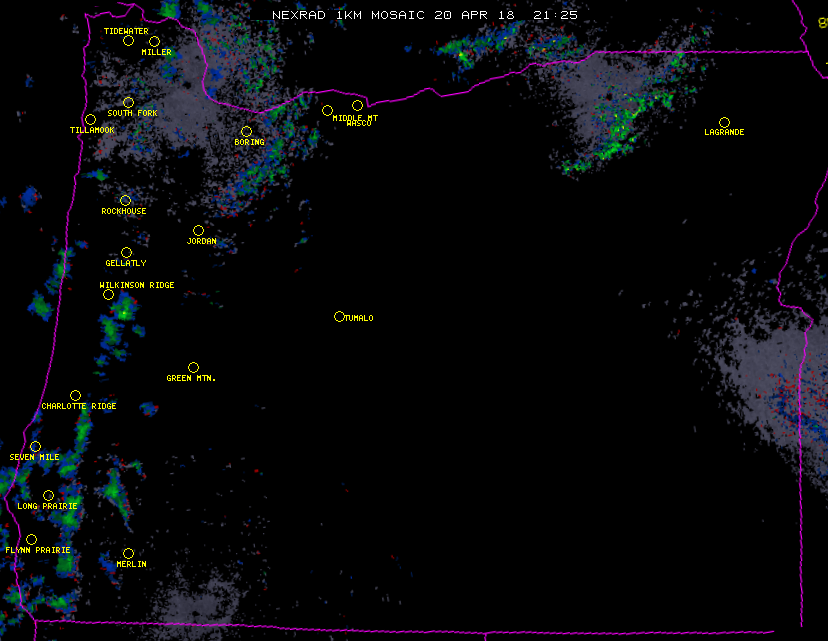Select the Miller station circle marker
This screenshot has height=641, width=828.
pyautogui.click(x=154, y=41)
